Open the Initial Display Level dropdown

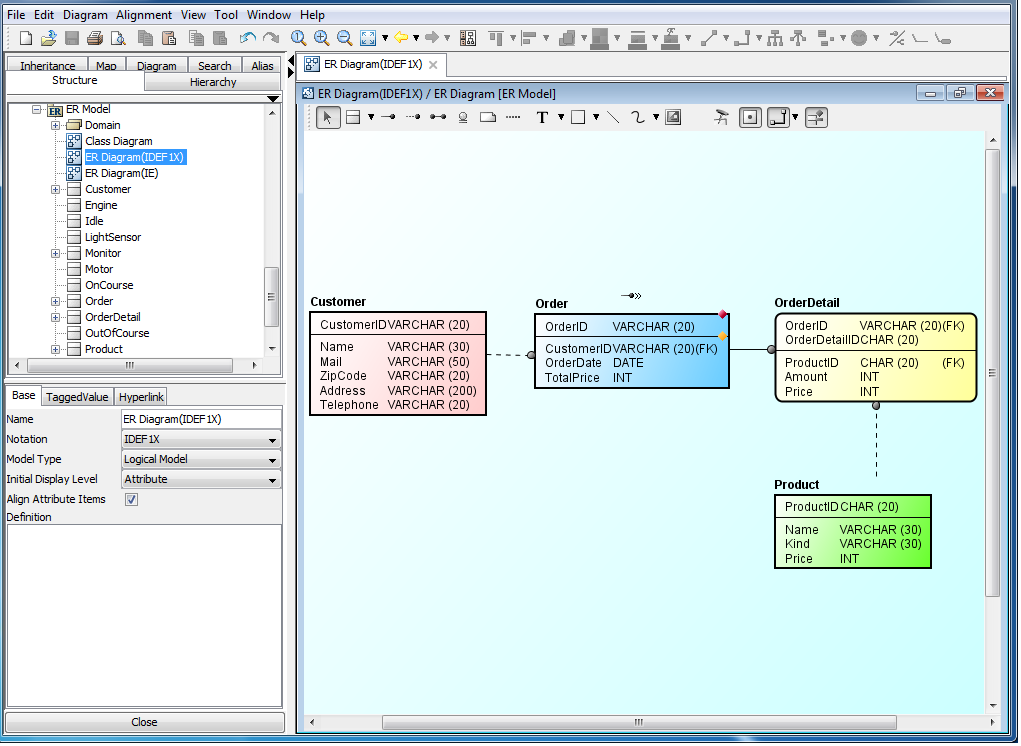[201, 480]
